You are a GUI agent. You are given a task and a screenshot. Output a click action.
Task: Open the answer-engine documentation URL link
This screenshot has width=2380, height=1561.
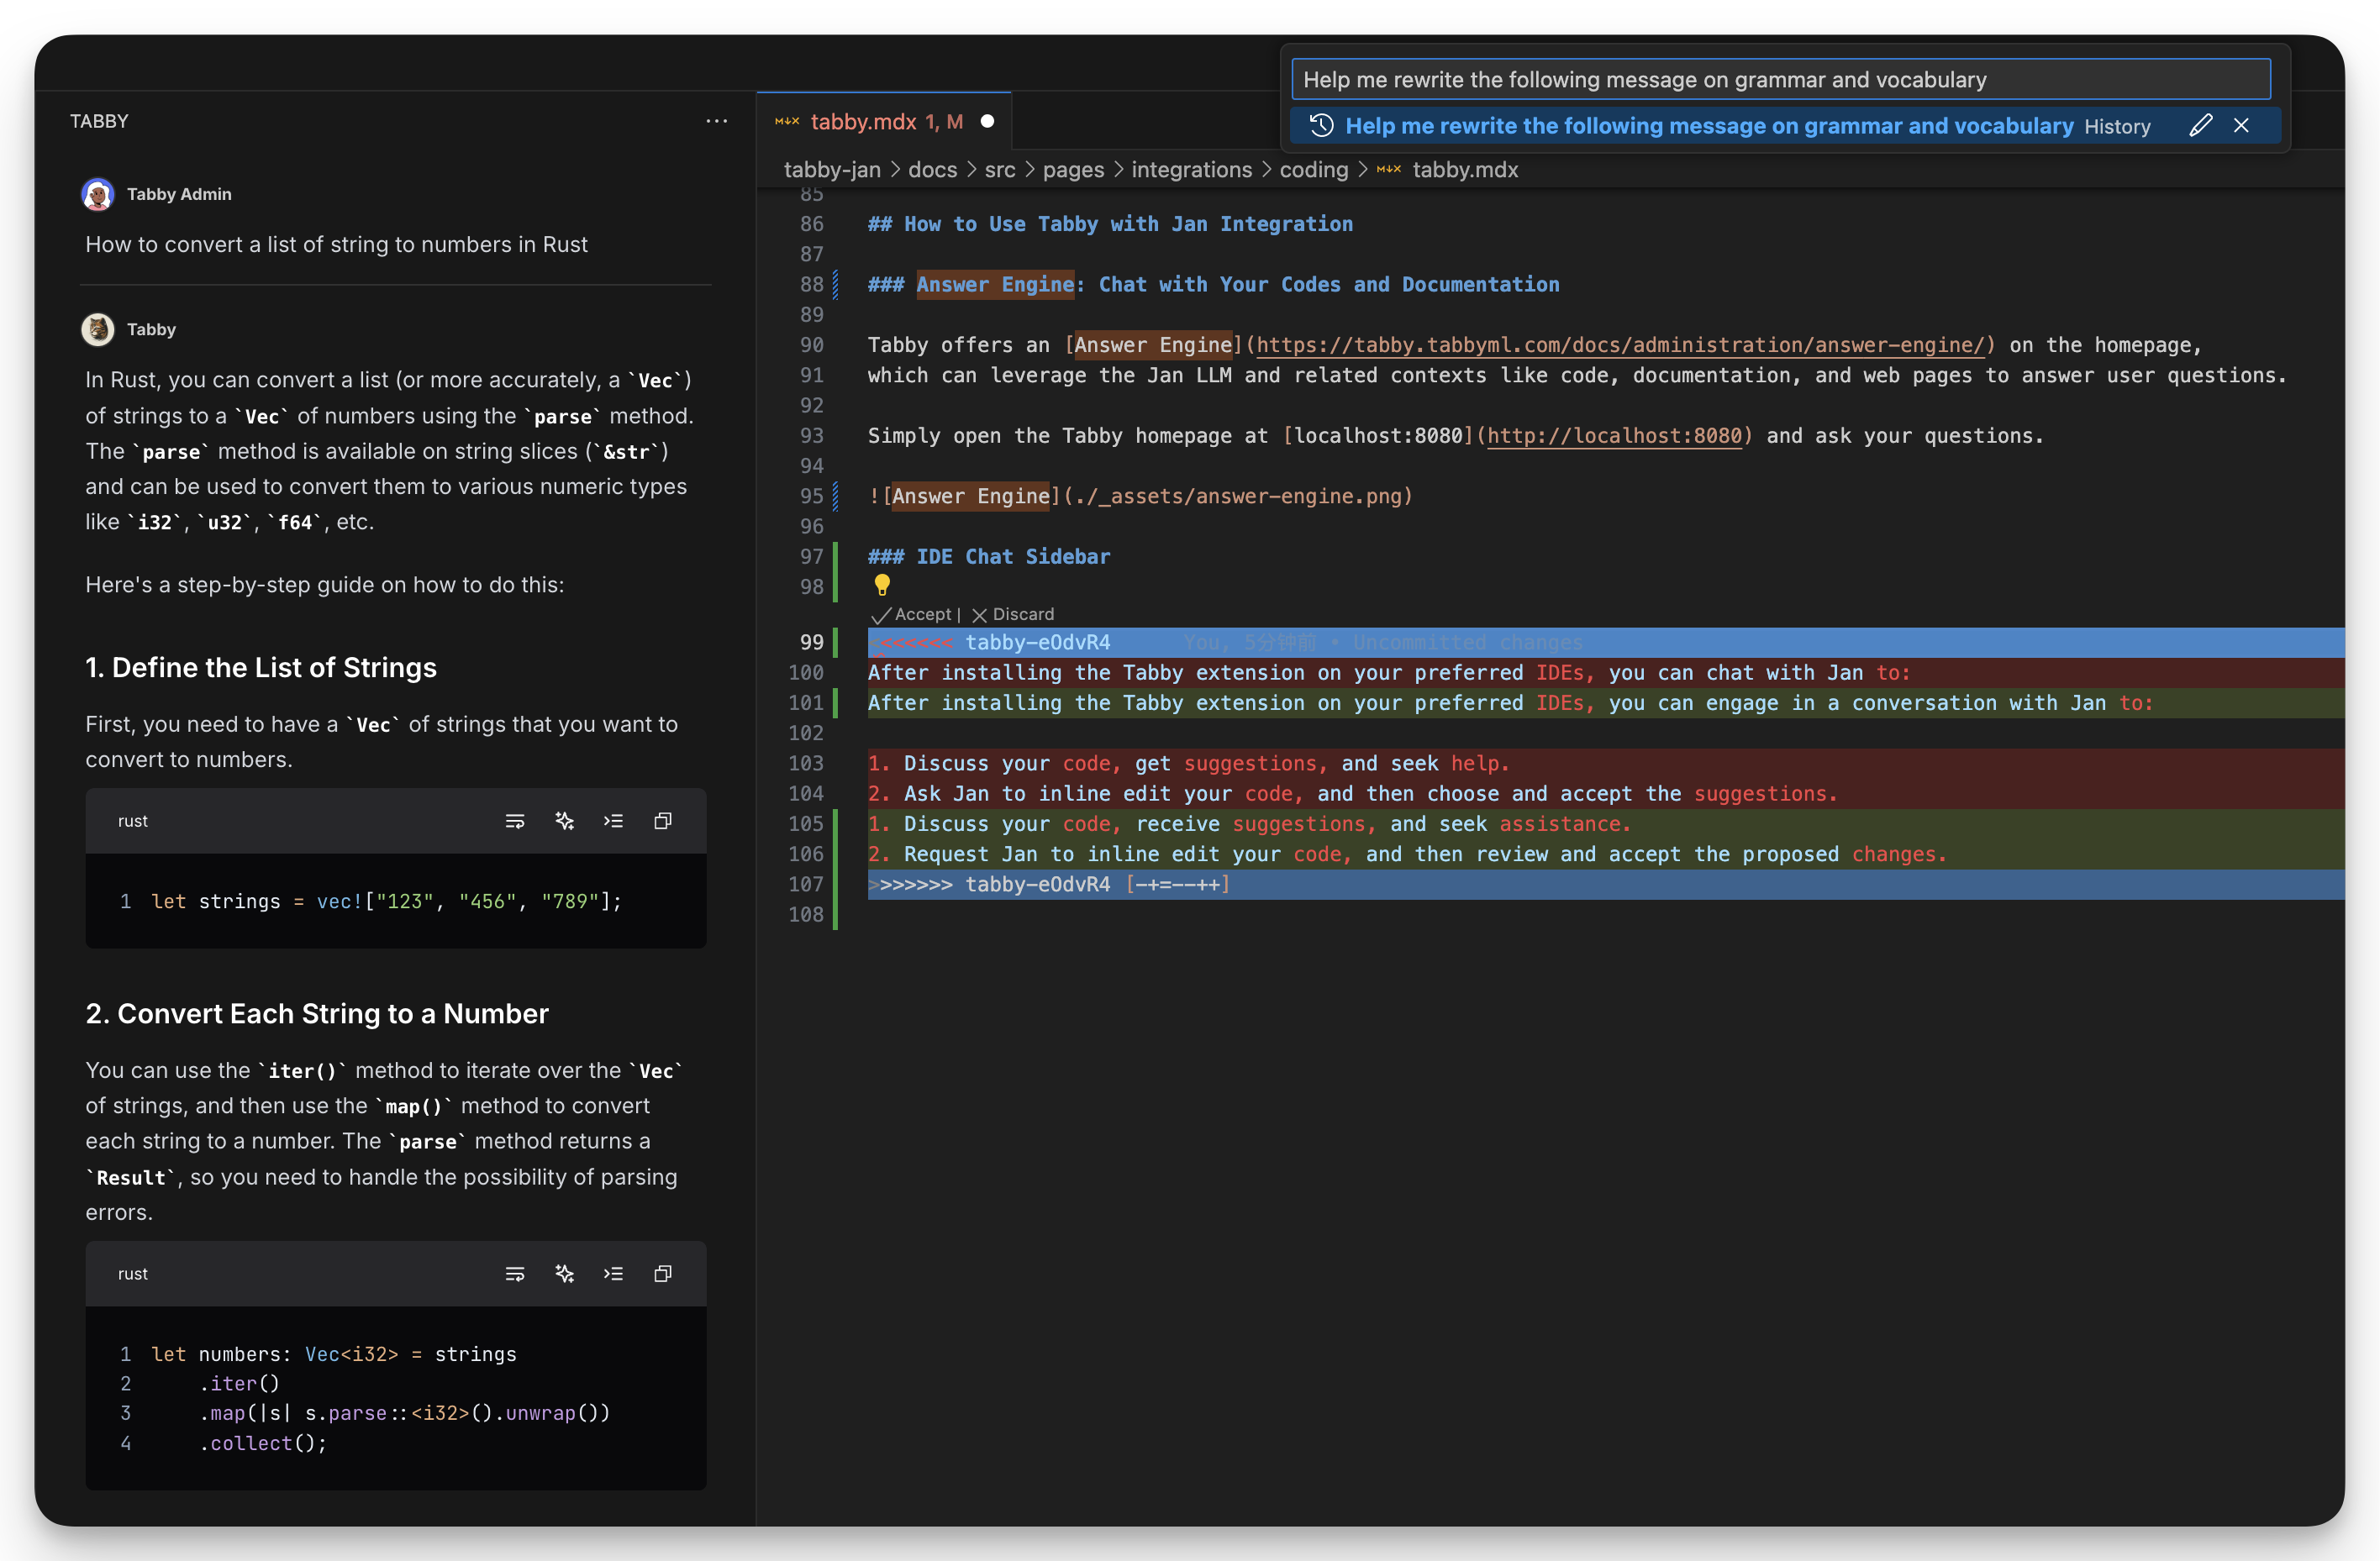tap(1620, 345)
